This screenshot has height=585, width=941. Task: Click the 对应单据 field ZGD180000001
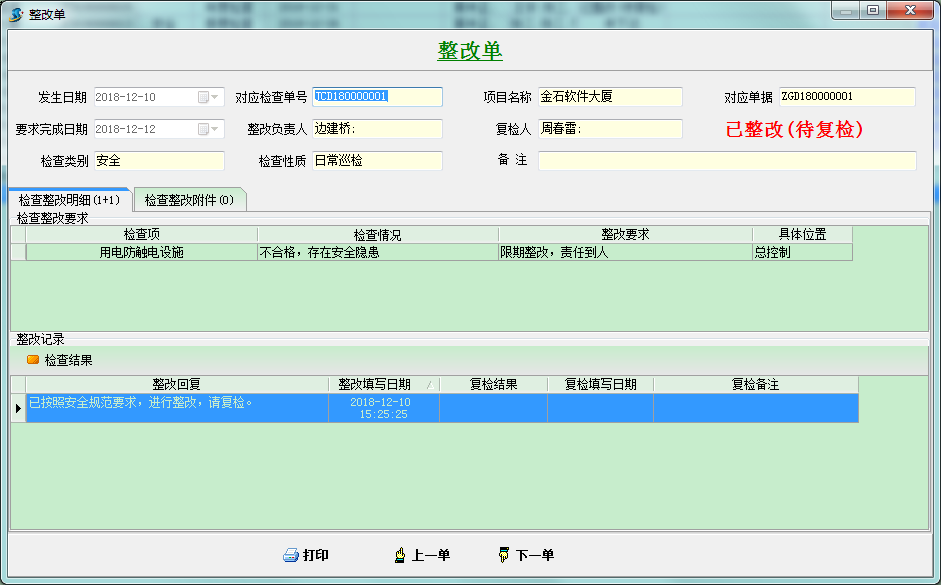tap(847, 97)
